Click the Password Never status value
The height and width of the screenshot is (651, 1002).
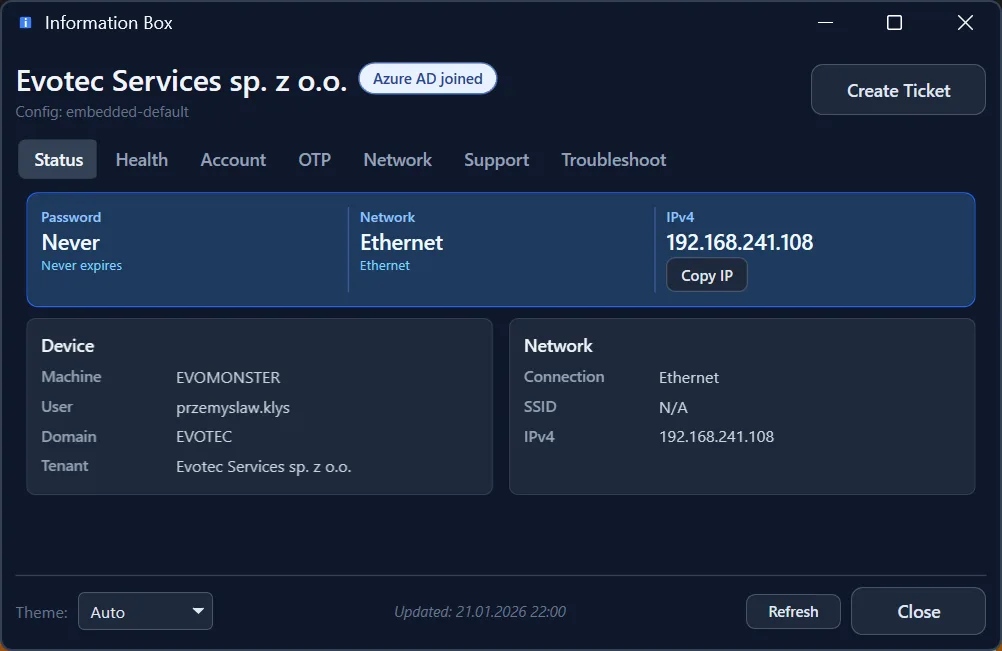coord(70,243)
